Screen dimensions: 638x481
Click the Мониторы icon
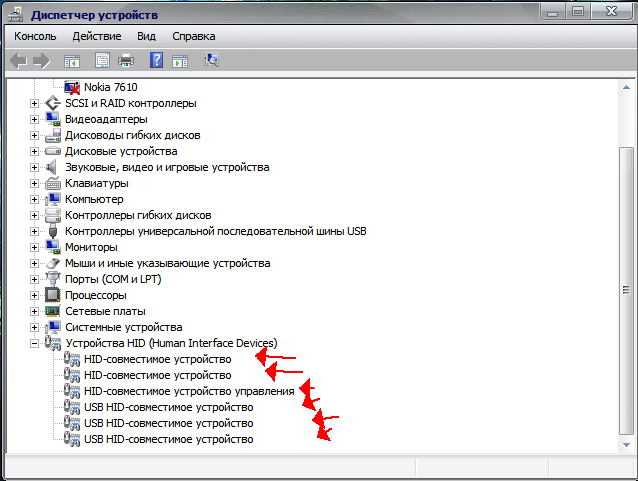[x=53, y=247]
